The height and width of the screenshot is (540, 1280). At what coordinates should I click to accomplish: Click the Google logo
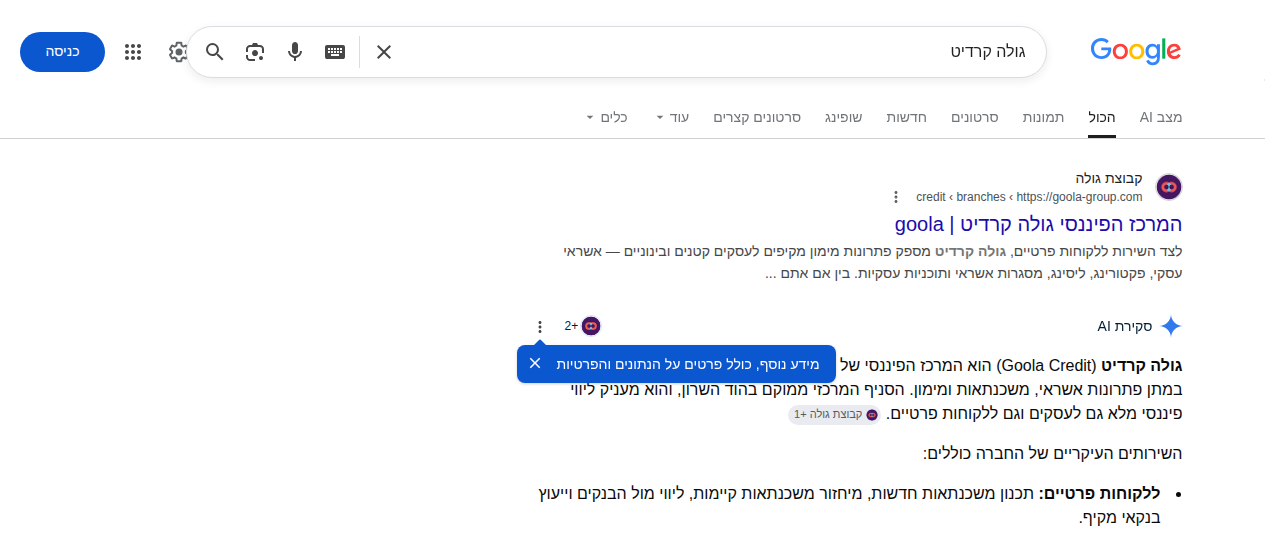(1135, 51)
